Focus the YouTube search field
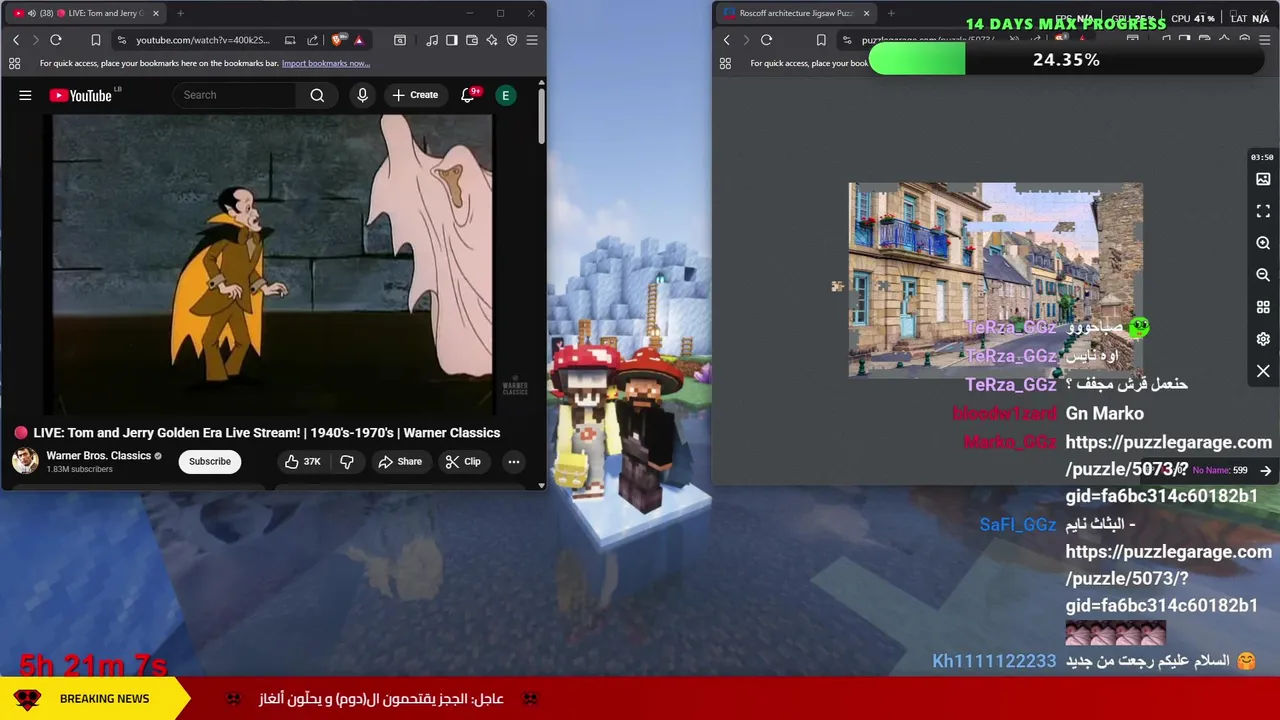1280x720 pixels. 236,95
